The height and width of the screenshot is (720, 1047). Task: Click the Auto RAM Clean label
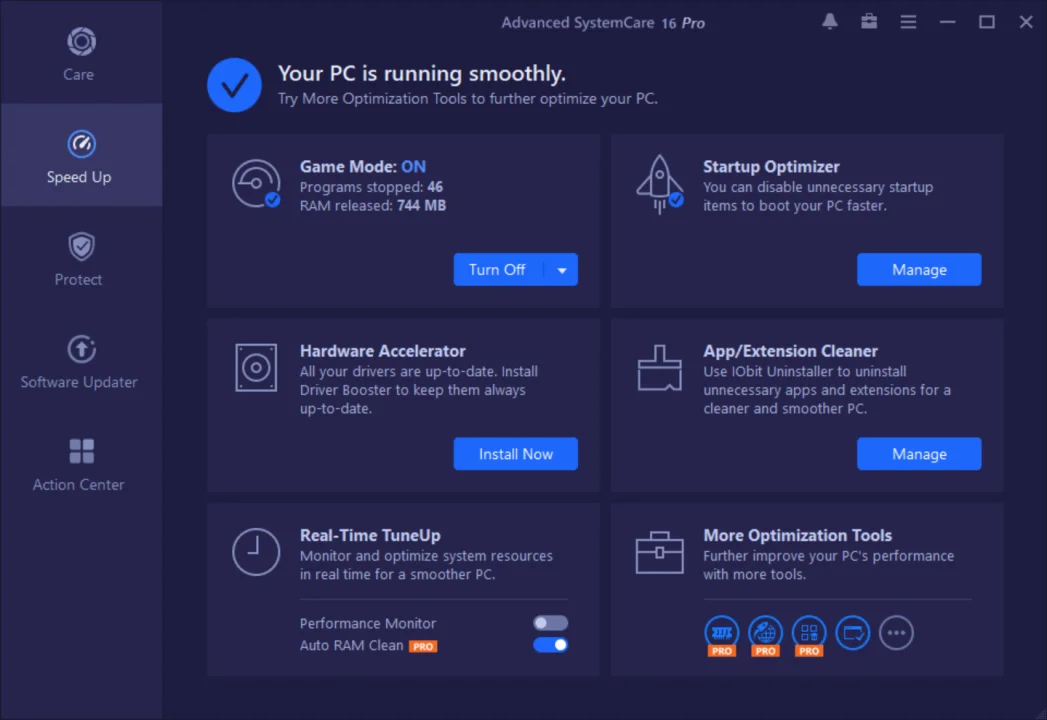point(351,645)
